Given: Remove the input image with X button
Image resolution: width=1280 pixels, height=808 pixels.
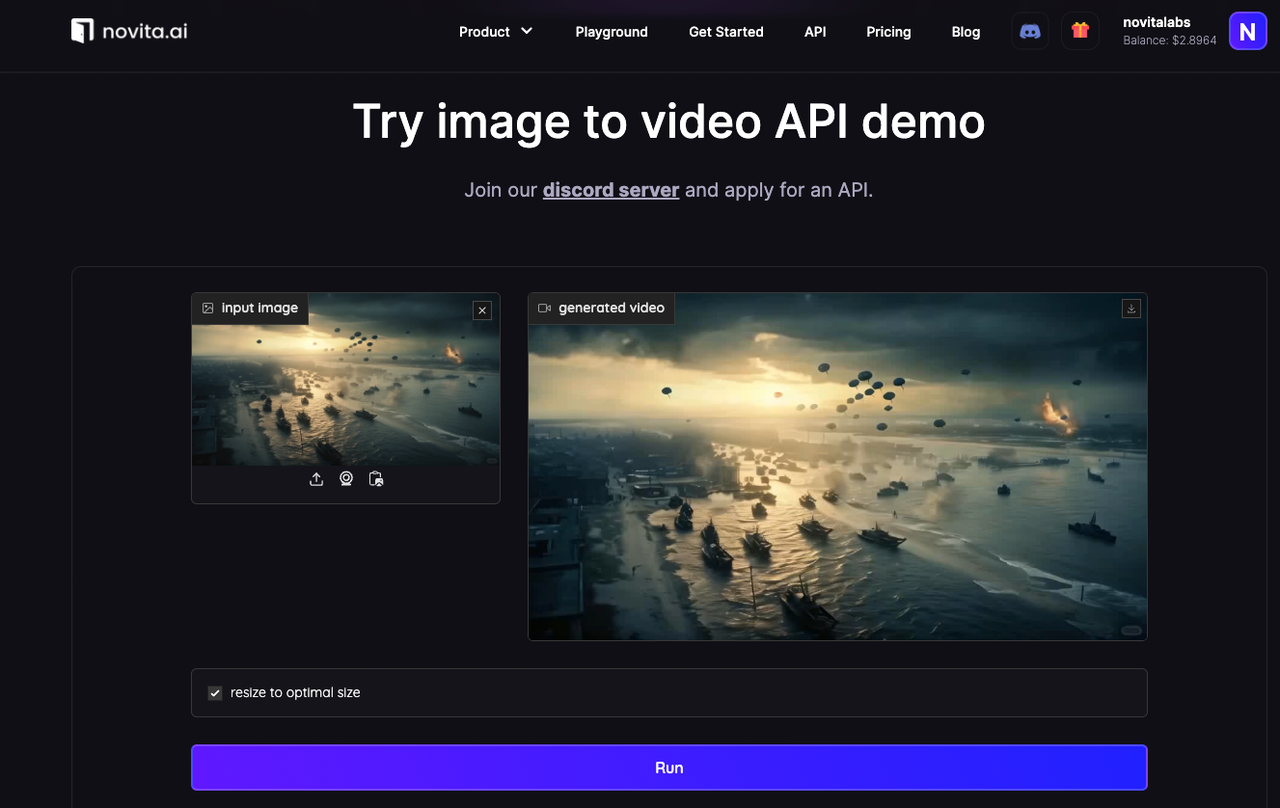Looking at the screenshot, I should tap(482, 310).
